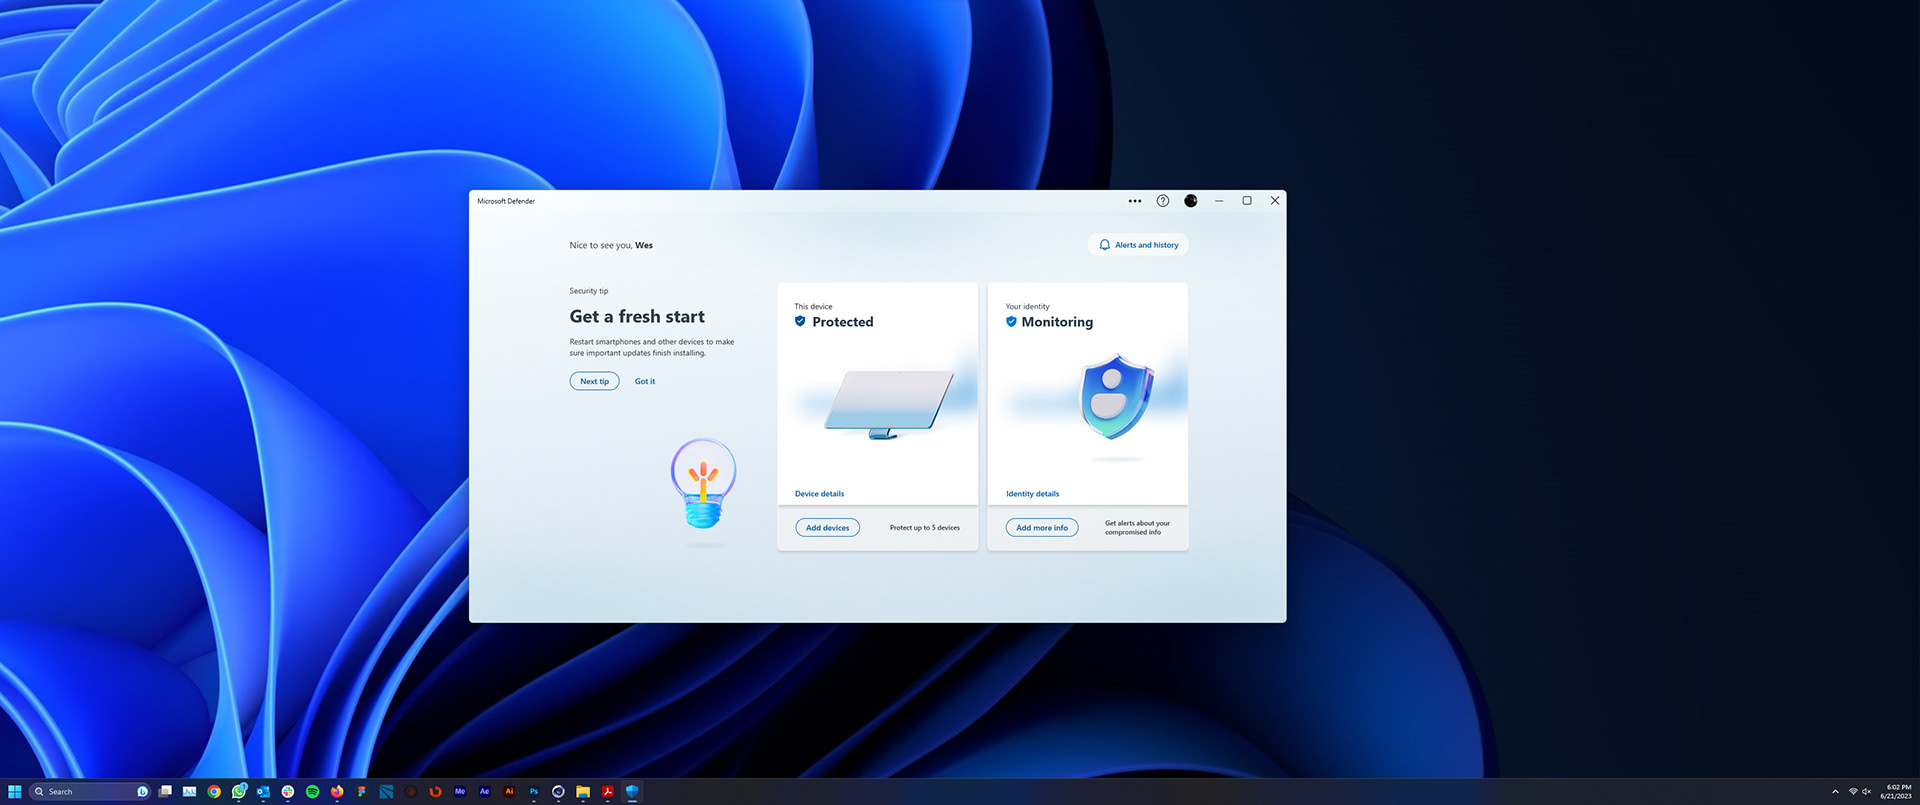The height and width of the screenshot is (805, 1920).
Task: Open the Windows Start menu
Action: coord(15,791)
